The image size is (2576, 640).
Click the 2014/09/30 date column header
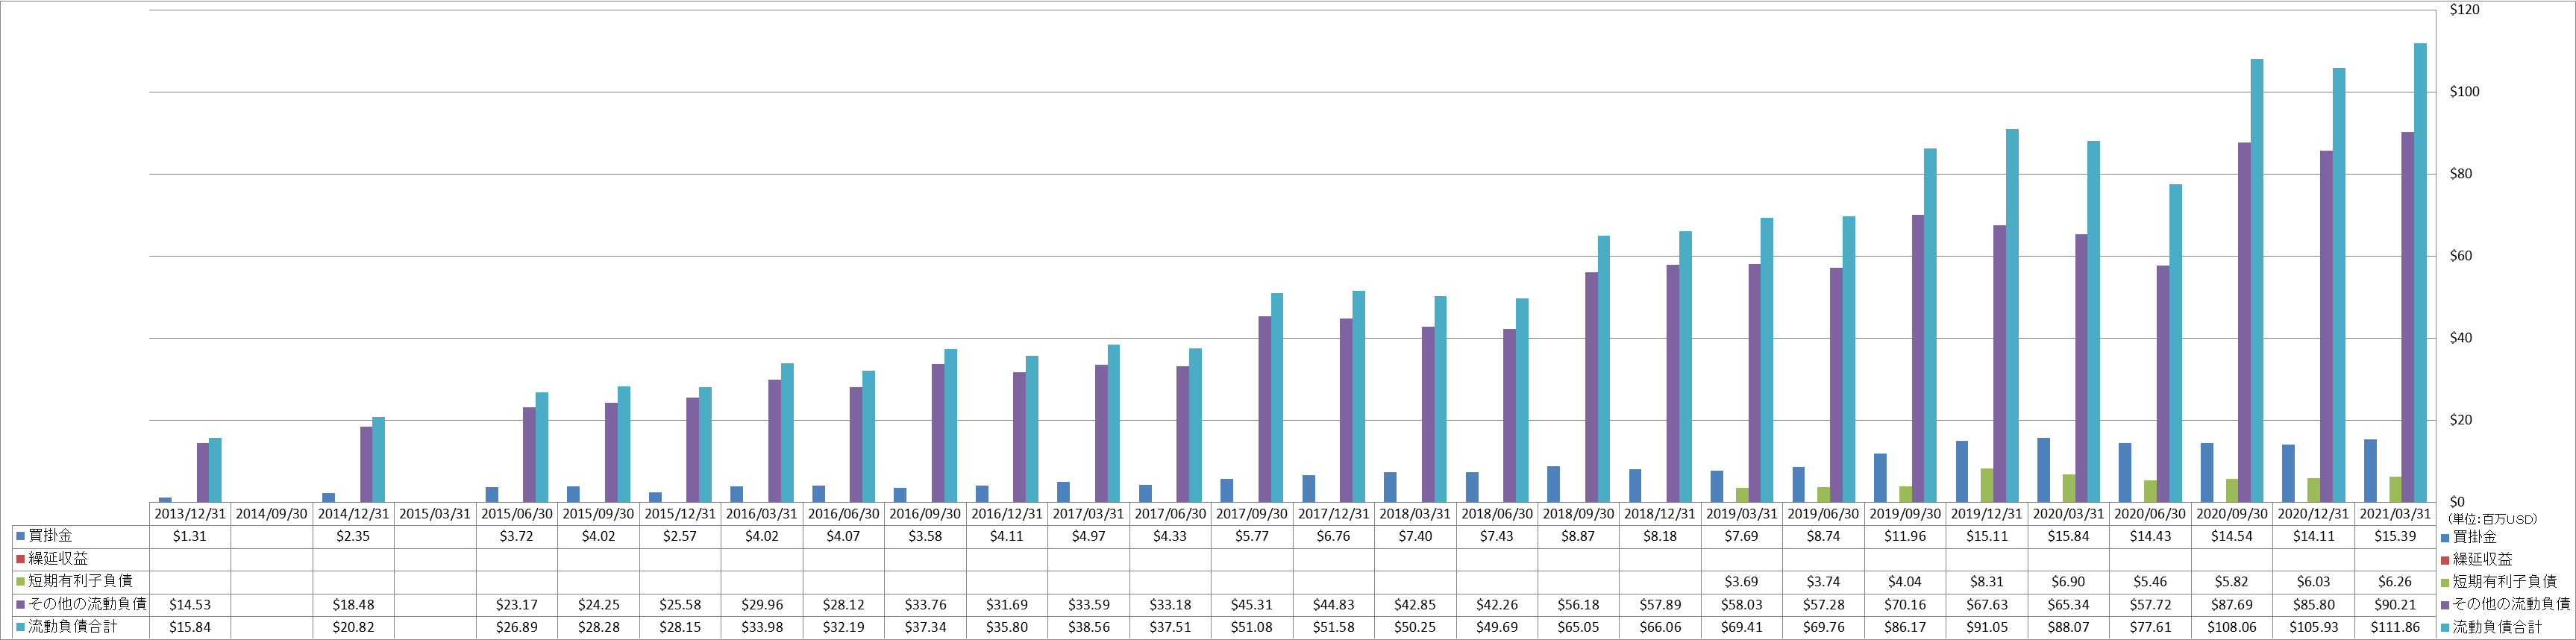coord(271,514)
